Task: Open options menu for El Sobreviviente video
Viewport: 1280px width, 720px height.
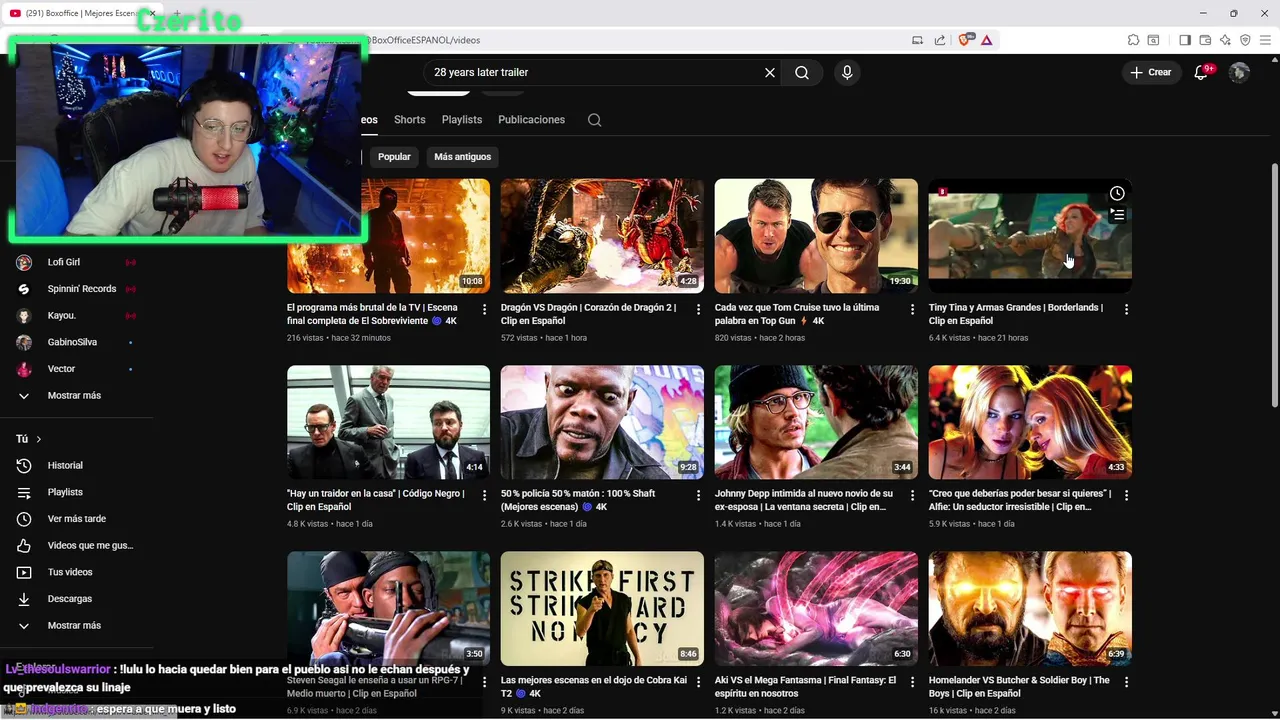Action: pos(484,309)
